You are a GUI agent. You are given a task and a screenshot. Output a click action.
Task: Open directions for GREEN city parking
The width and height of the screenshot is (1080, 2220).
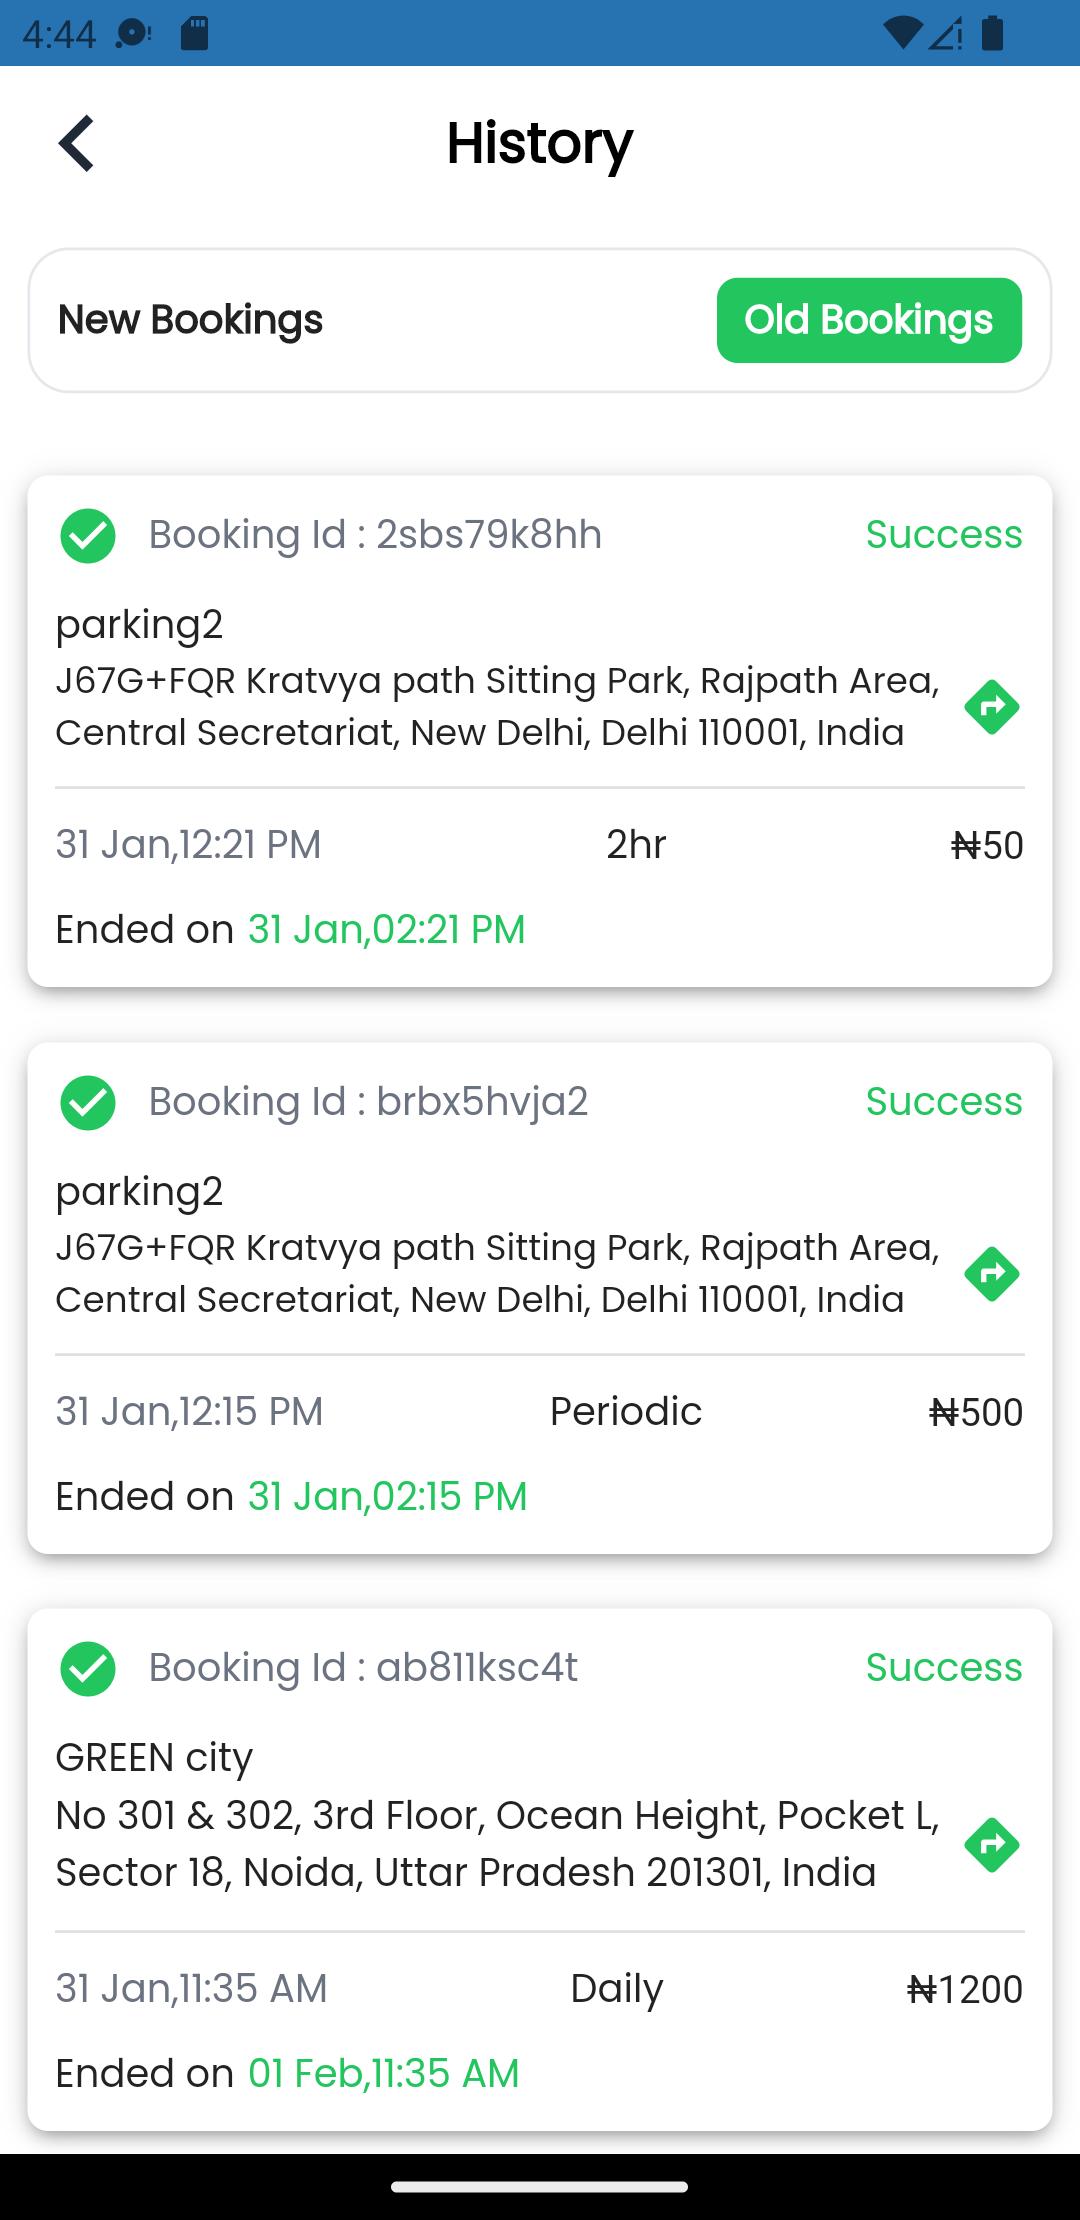(991, 1845)
